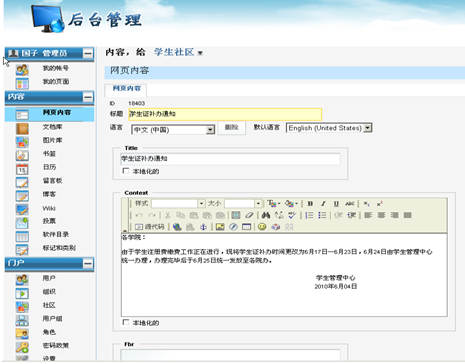Viewport: 465px width, 364px height.
Task: Insert an anchor with the anchor icon
Action: (x=203, y=227)
